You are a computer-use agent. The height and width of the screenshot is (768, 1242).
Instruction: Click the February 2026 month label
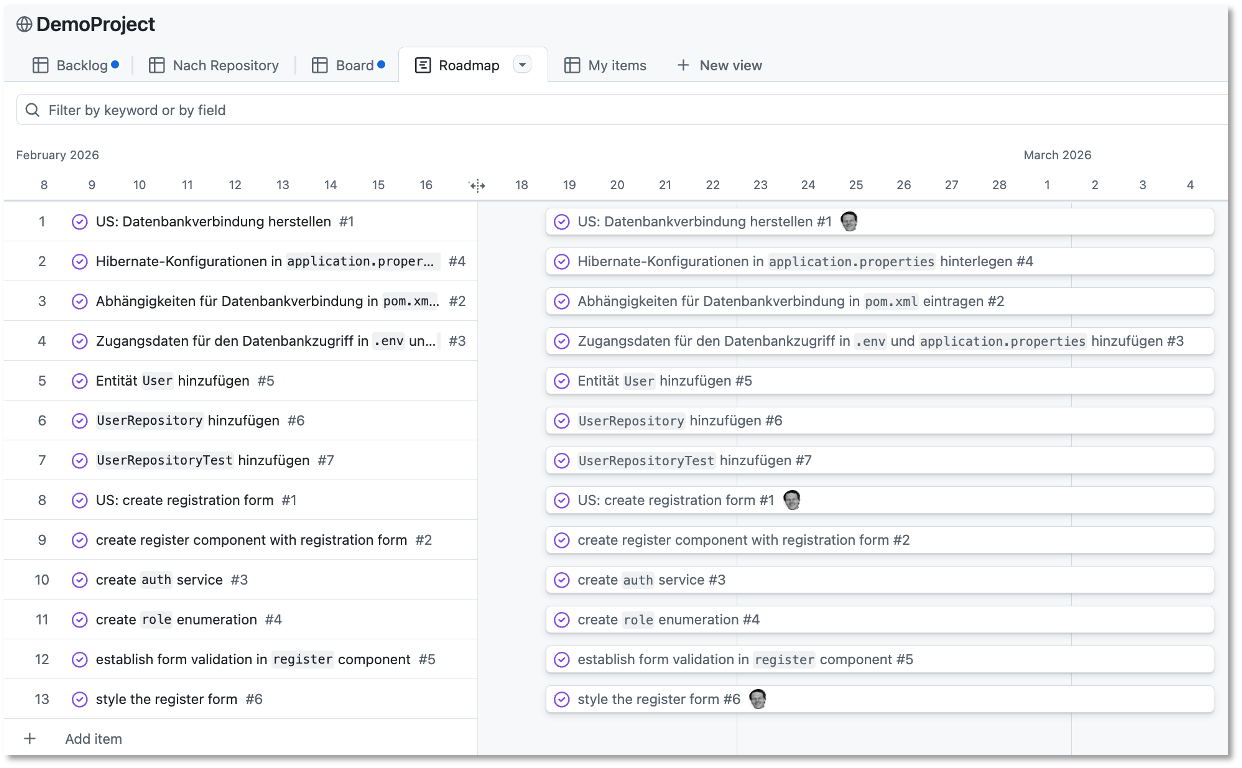(57, 155)
